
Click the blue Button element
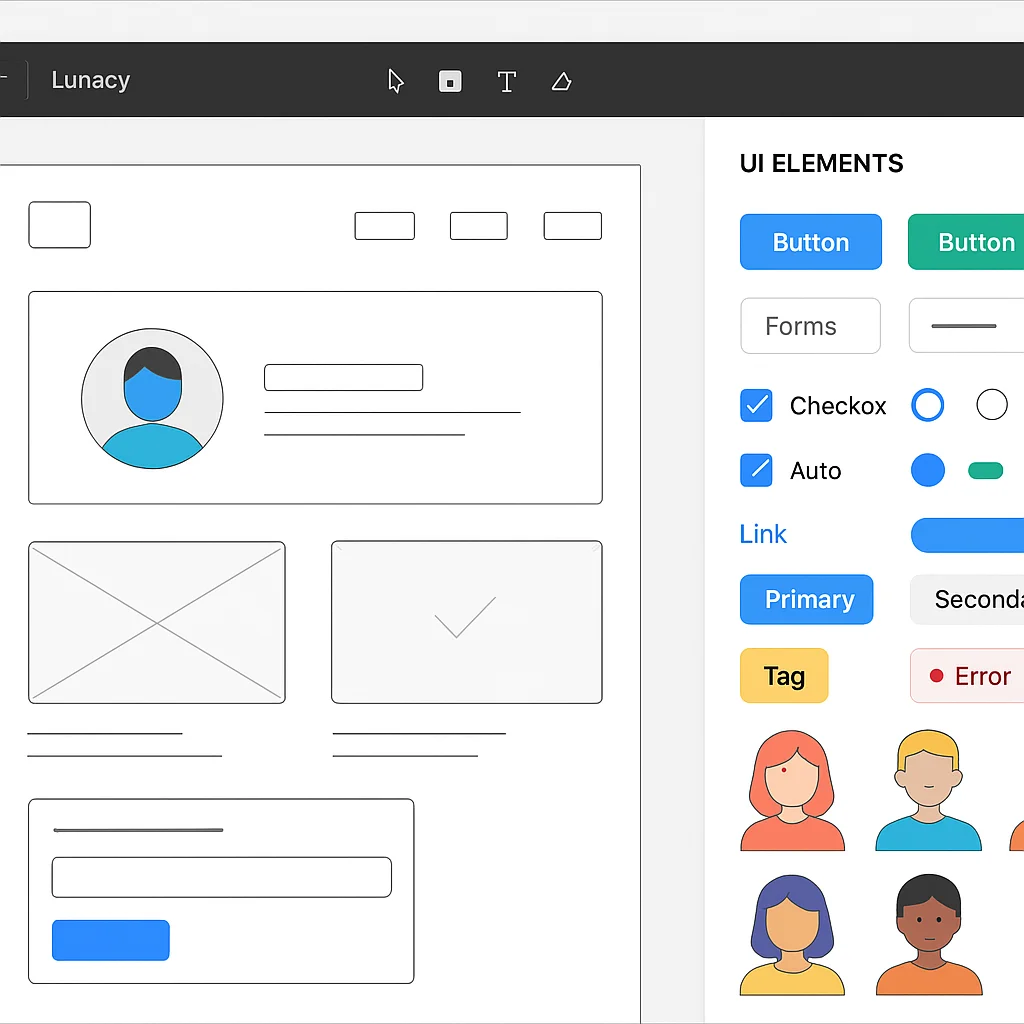coord(810,241)
